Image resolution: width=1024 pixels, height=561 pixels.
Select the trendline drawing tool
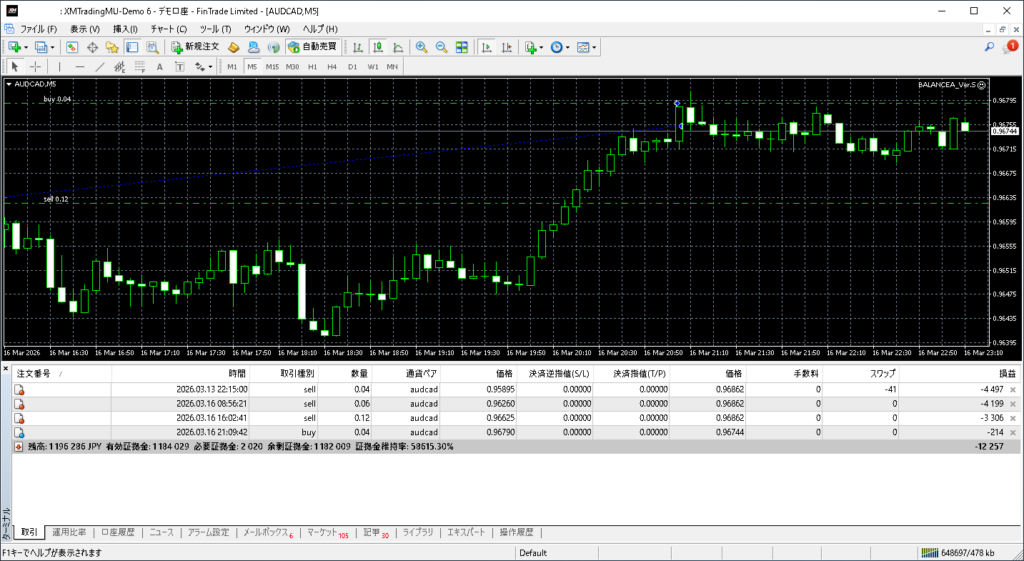100,67
